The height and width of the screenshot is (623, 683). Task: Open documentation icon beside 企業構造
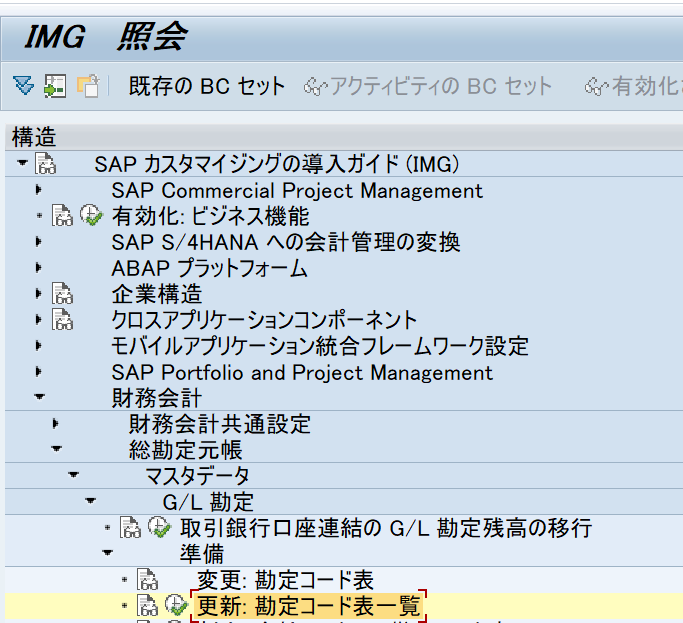point(62,294)
